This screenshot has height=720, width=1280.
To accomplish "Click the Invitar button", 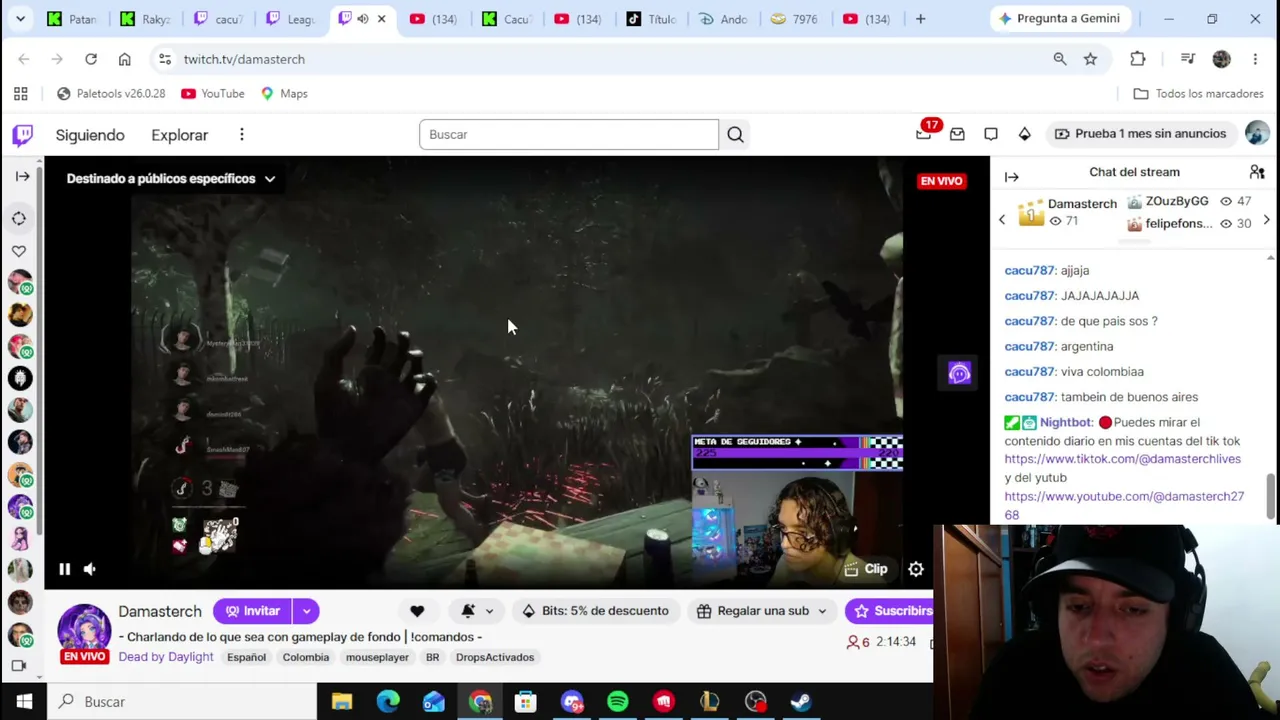I will [x=252, y=611].
